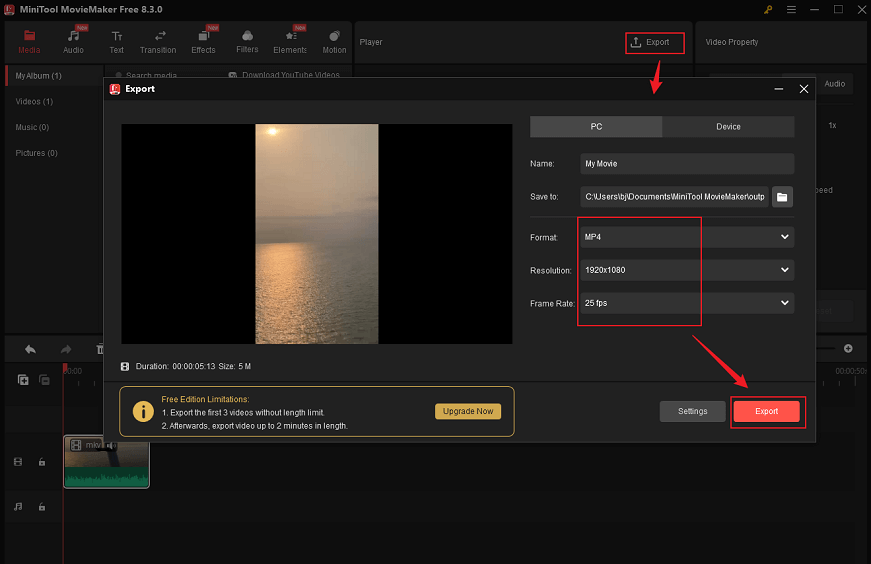Select the mkv clip on the timeline

point(107,461)
